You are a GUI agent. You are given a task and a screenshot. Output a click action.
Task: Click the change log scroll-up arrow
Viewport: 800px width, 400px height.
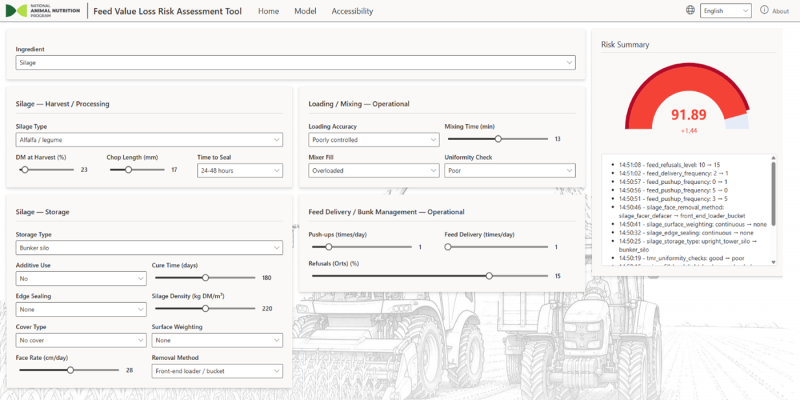tap(773, 158)
